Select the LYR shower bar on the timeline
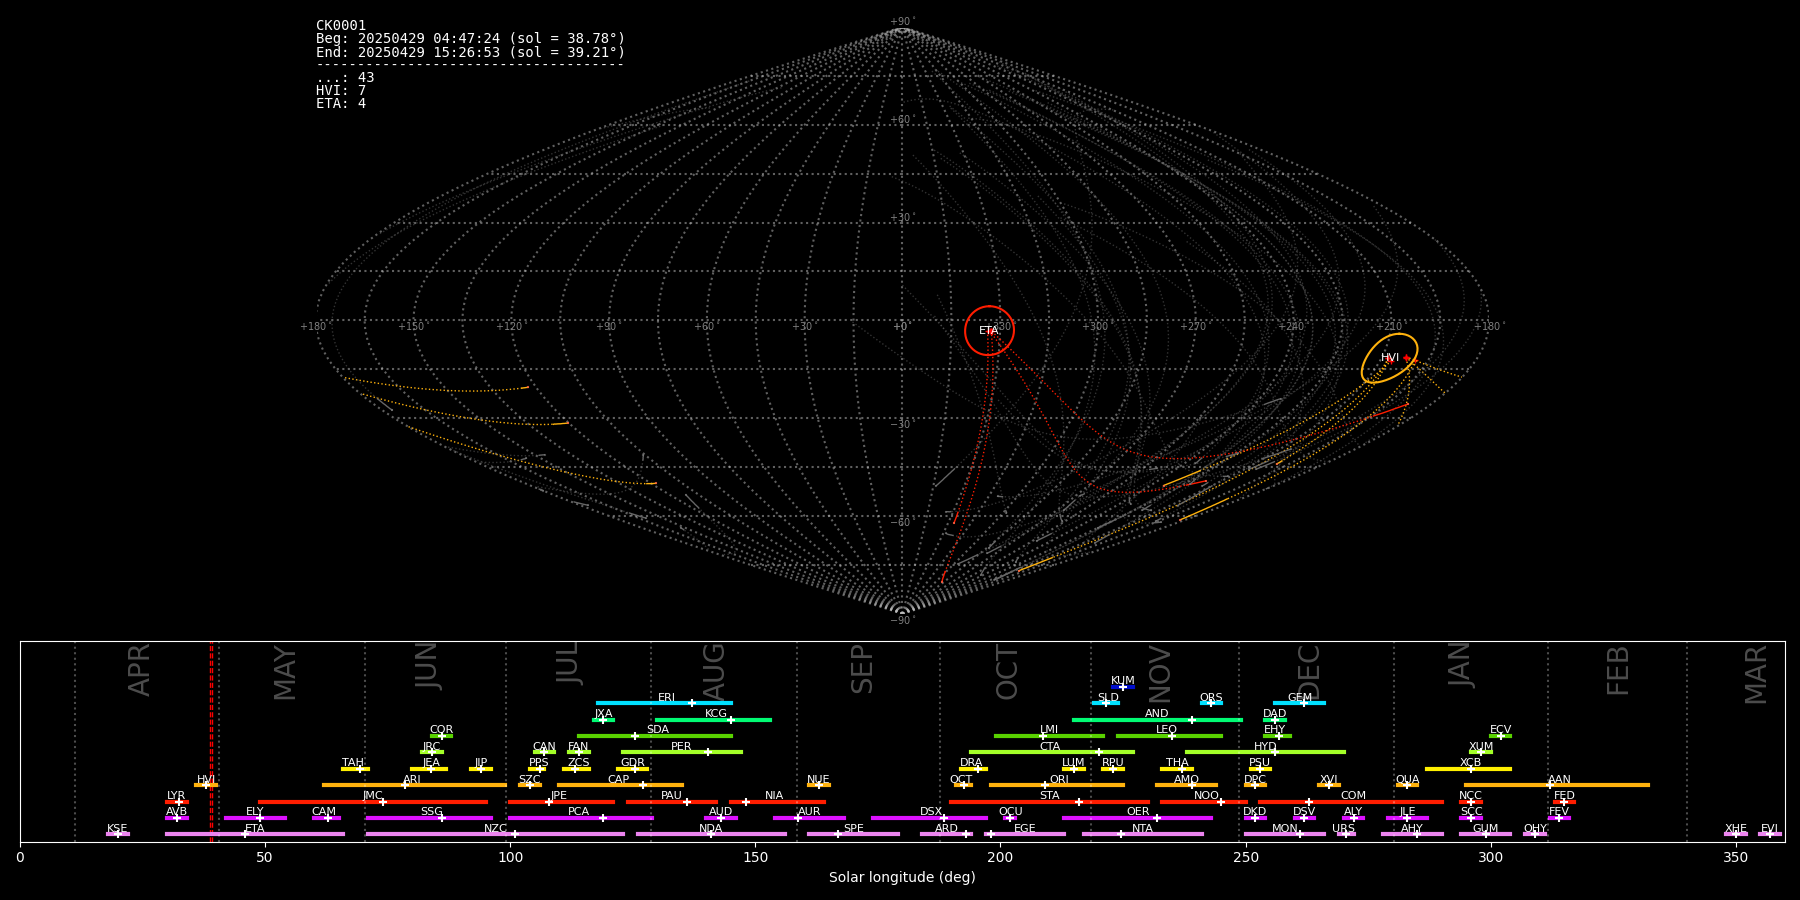Screen dimensions: 1800x900 pos(177,802)
